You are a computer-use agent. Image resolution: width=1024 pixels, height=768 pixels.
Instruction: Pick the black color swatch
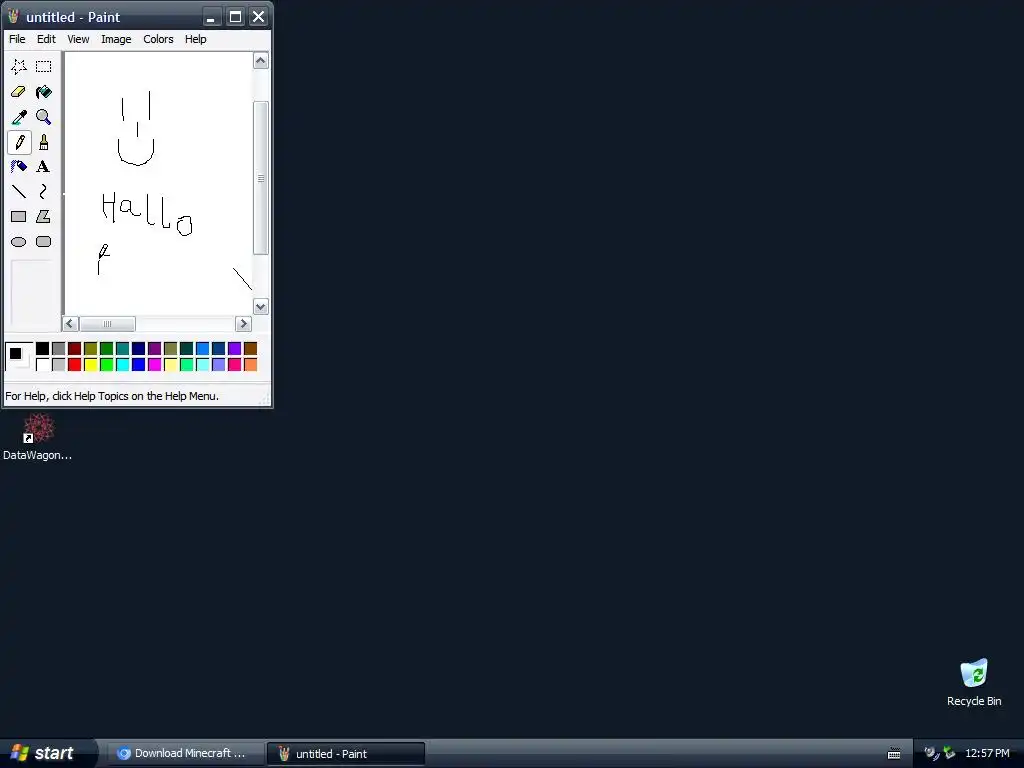42,349
